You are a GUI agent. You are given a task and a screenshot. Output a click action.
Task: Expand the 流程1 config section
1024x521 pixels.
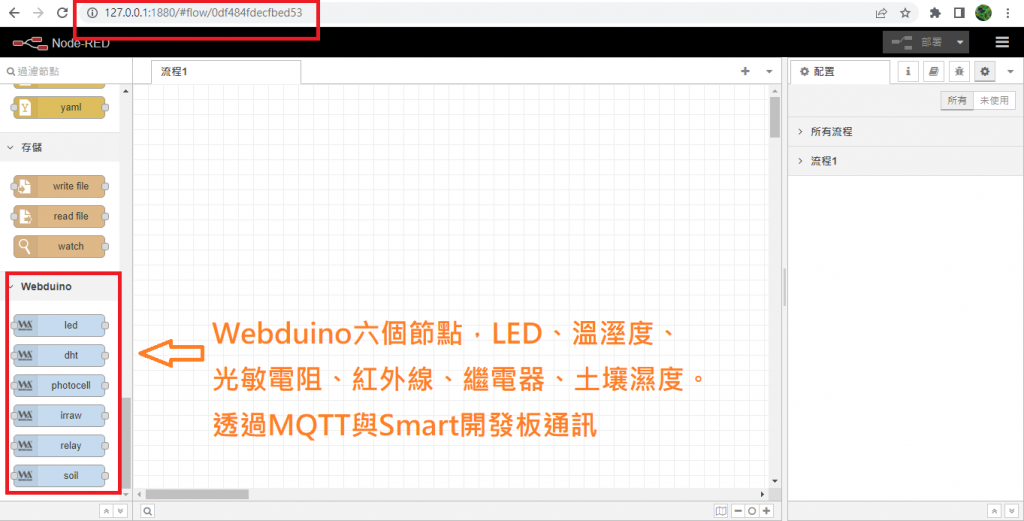click(x=906, y=161)
